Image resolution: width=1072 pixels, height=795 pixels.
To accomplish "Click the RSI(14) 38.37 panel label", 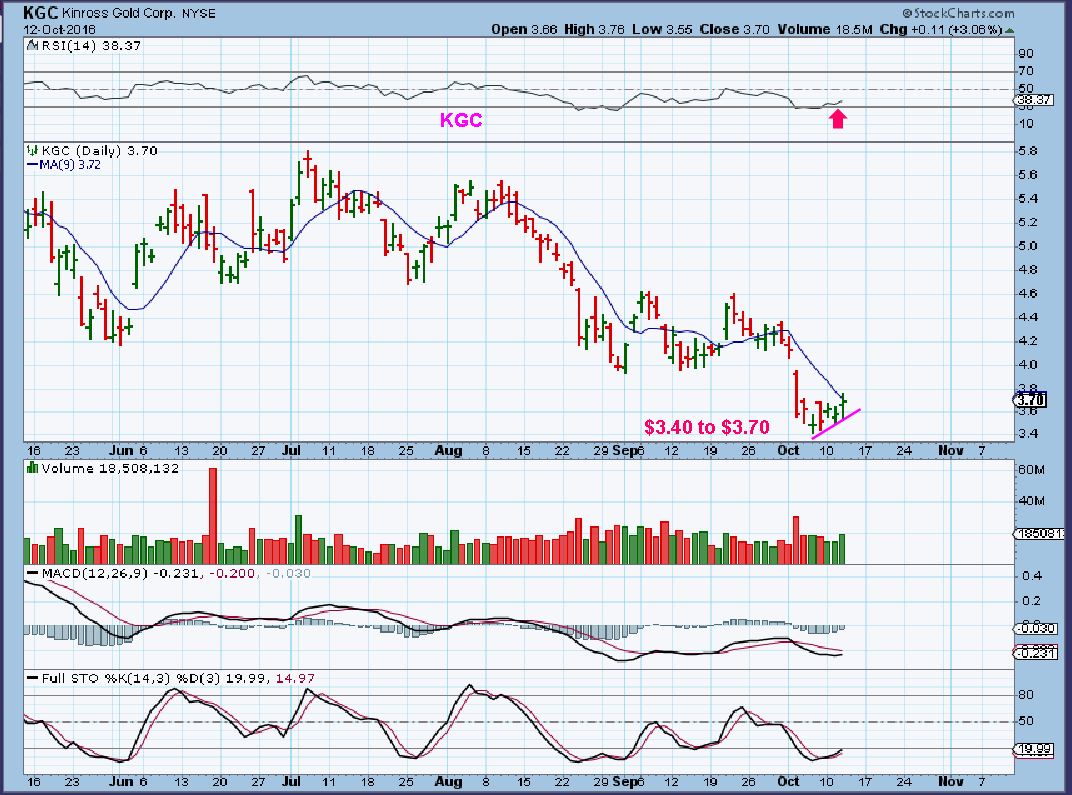I will coord(91,46).
